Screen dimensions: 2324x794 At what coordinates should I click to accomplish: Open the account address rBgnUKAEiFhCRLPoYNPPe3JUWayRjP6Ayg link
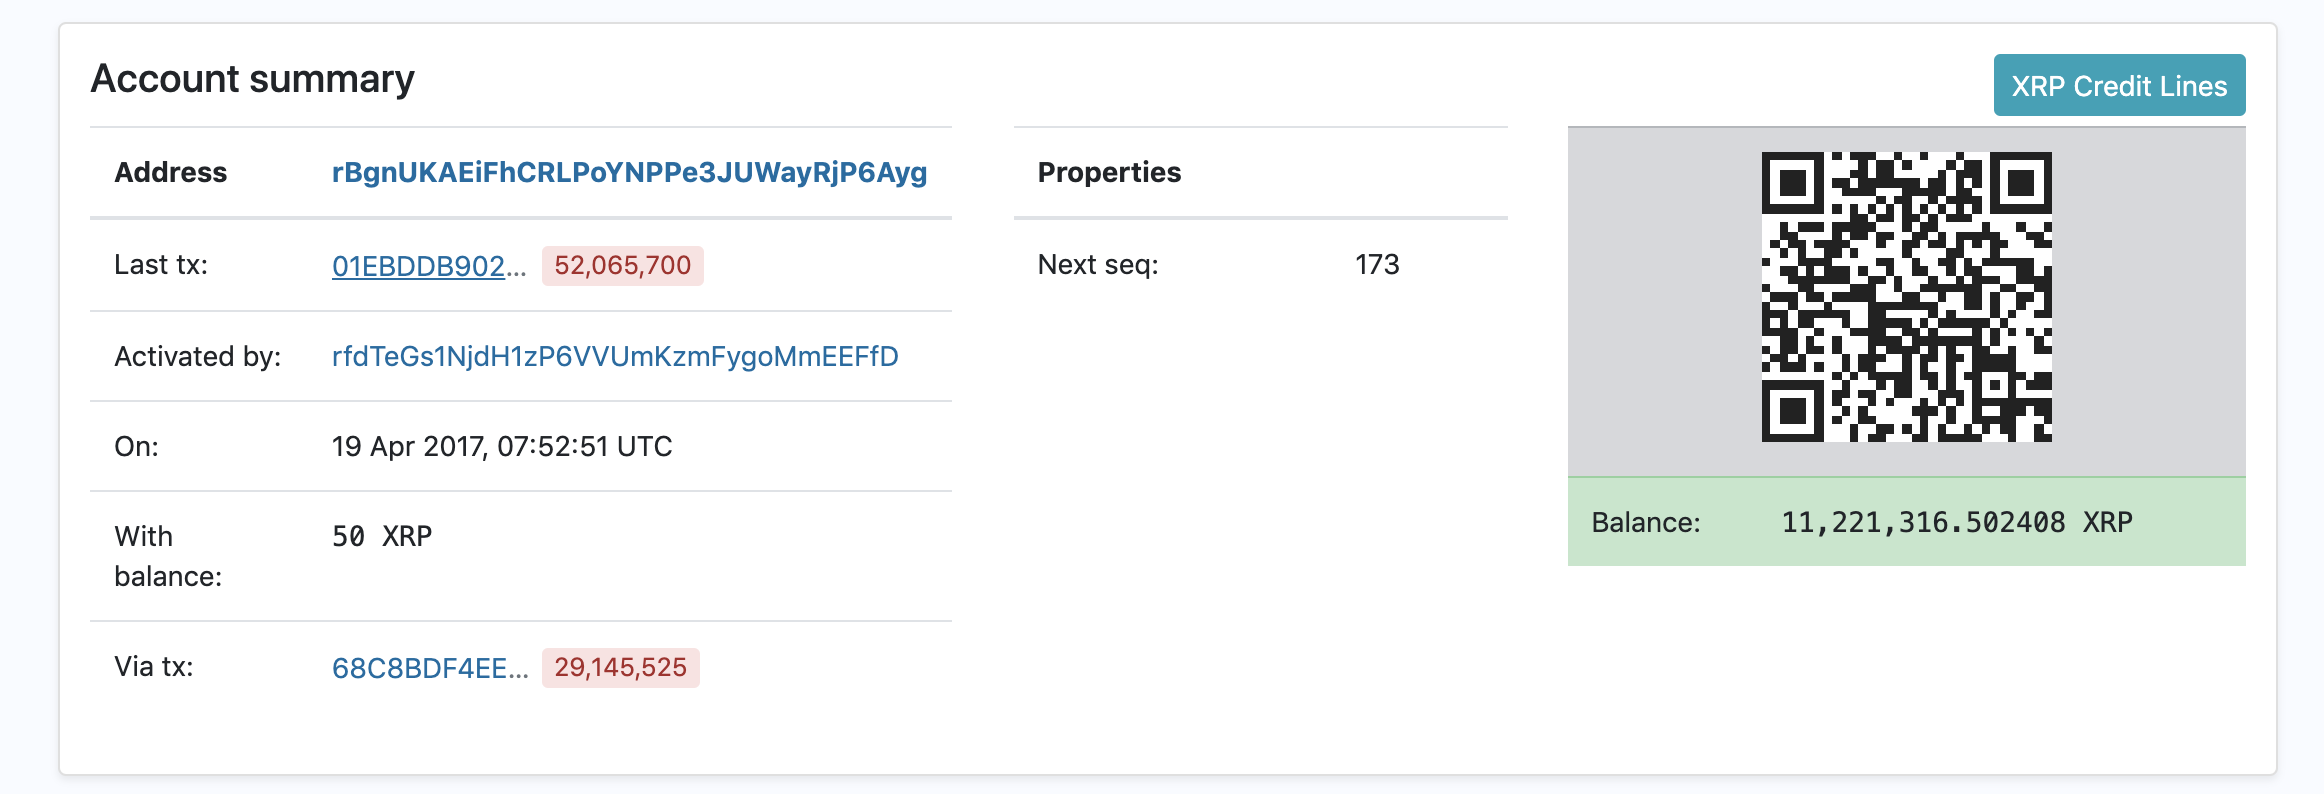click(629, 172)
